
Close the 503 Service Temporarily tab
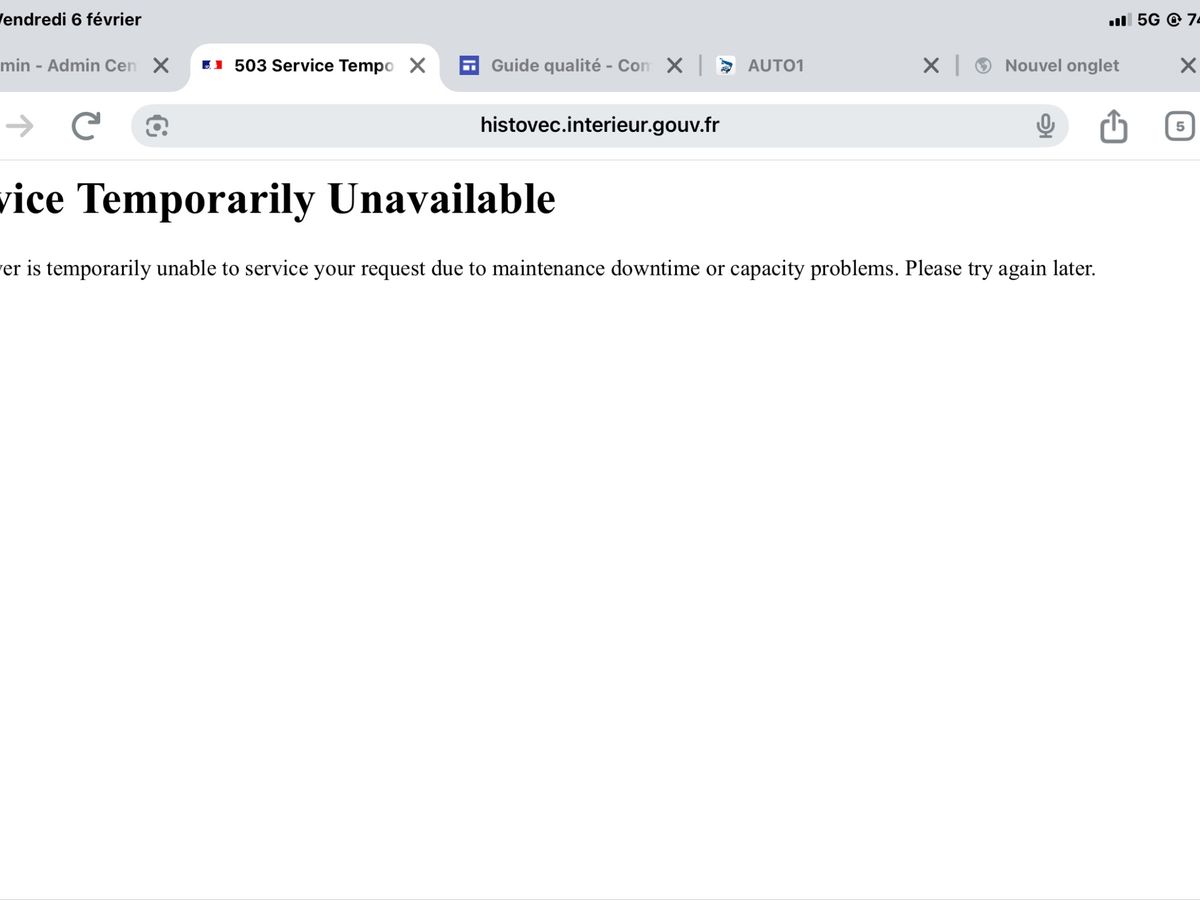418,65
